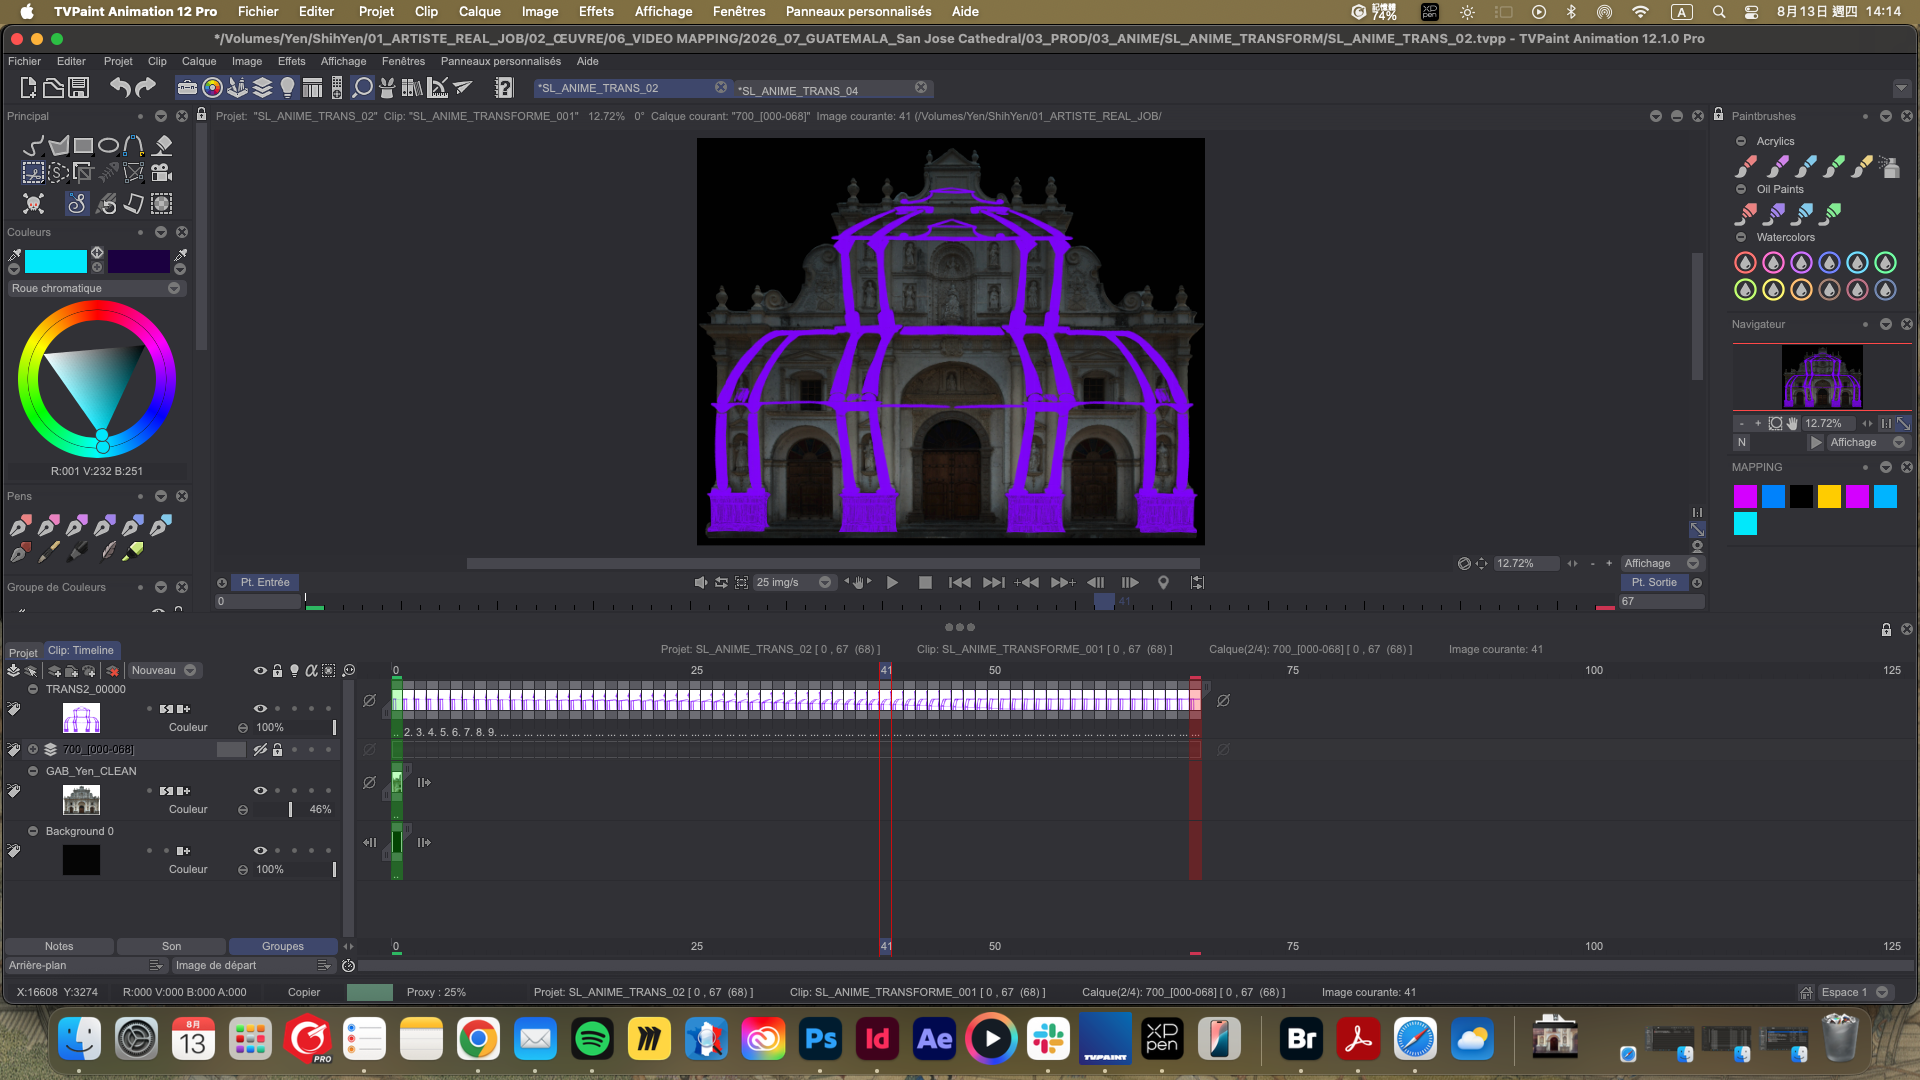Toggle loop playback mode
The width and height of the screenshot is (1920, 1080).
[721, 583]
